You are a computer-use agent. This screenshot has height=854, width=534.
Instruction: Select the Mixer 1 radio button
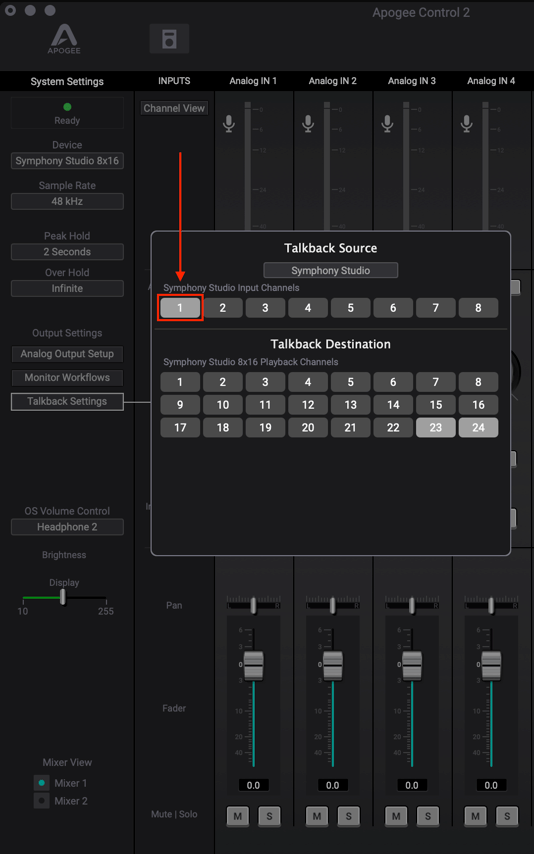click(41, 783)
